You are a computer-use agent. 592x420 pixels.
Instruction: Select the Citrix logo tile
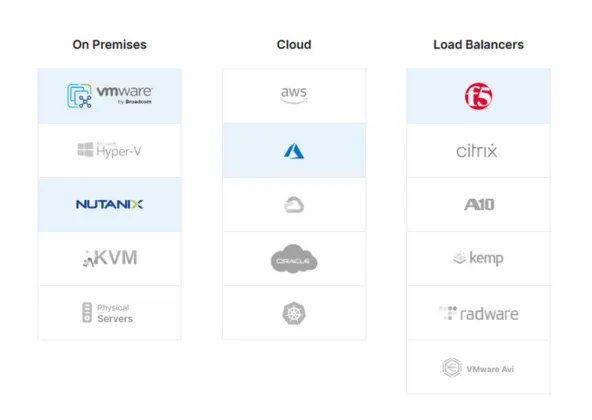pos(478,150)
